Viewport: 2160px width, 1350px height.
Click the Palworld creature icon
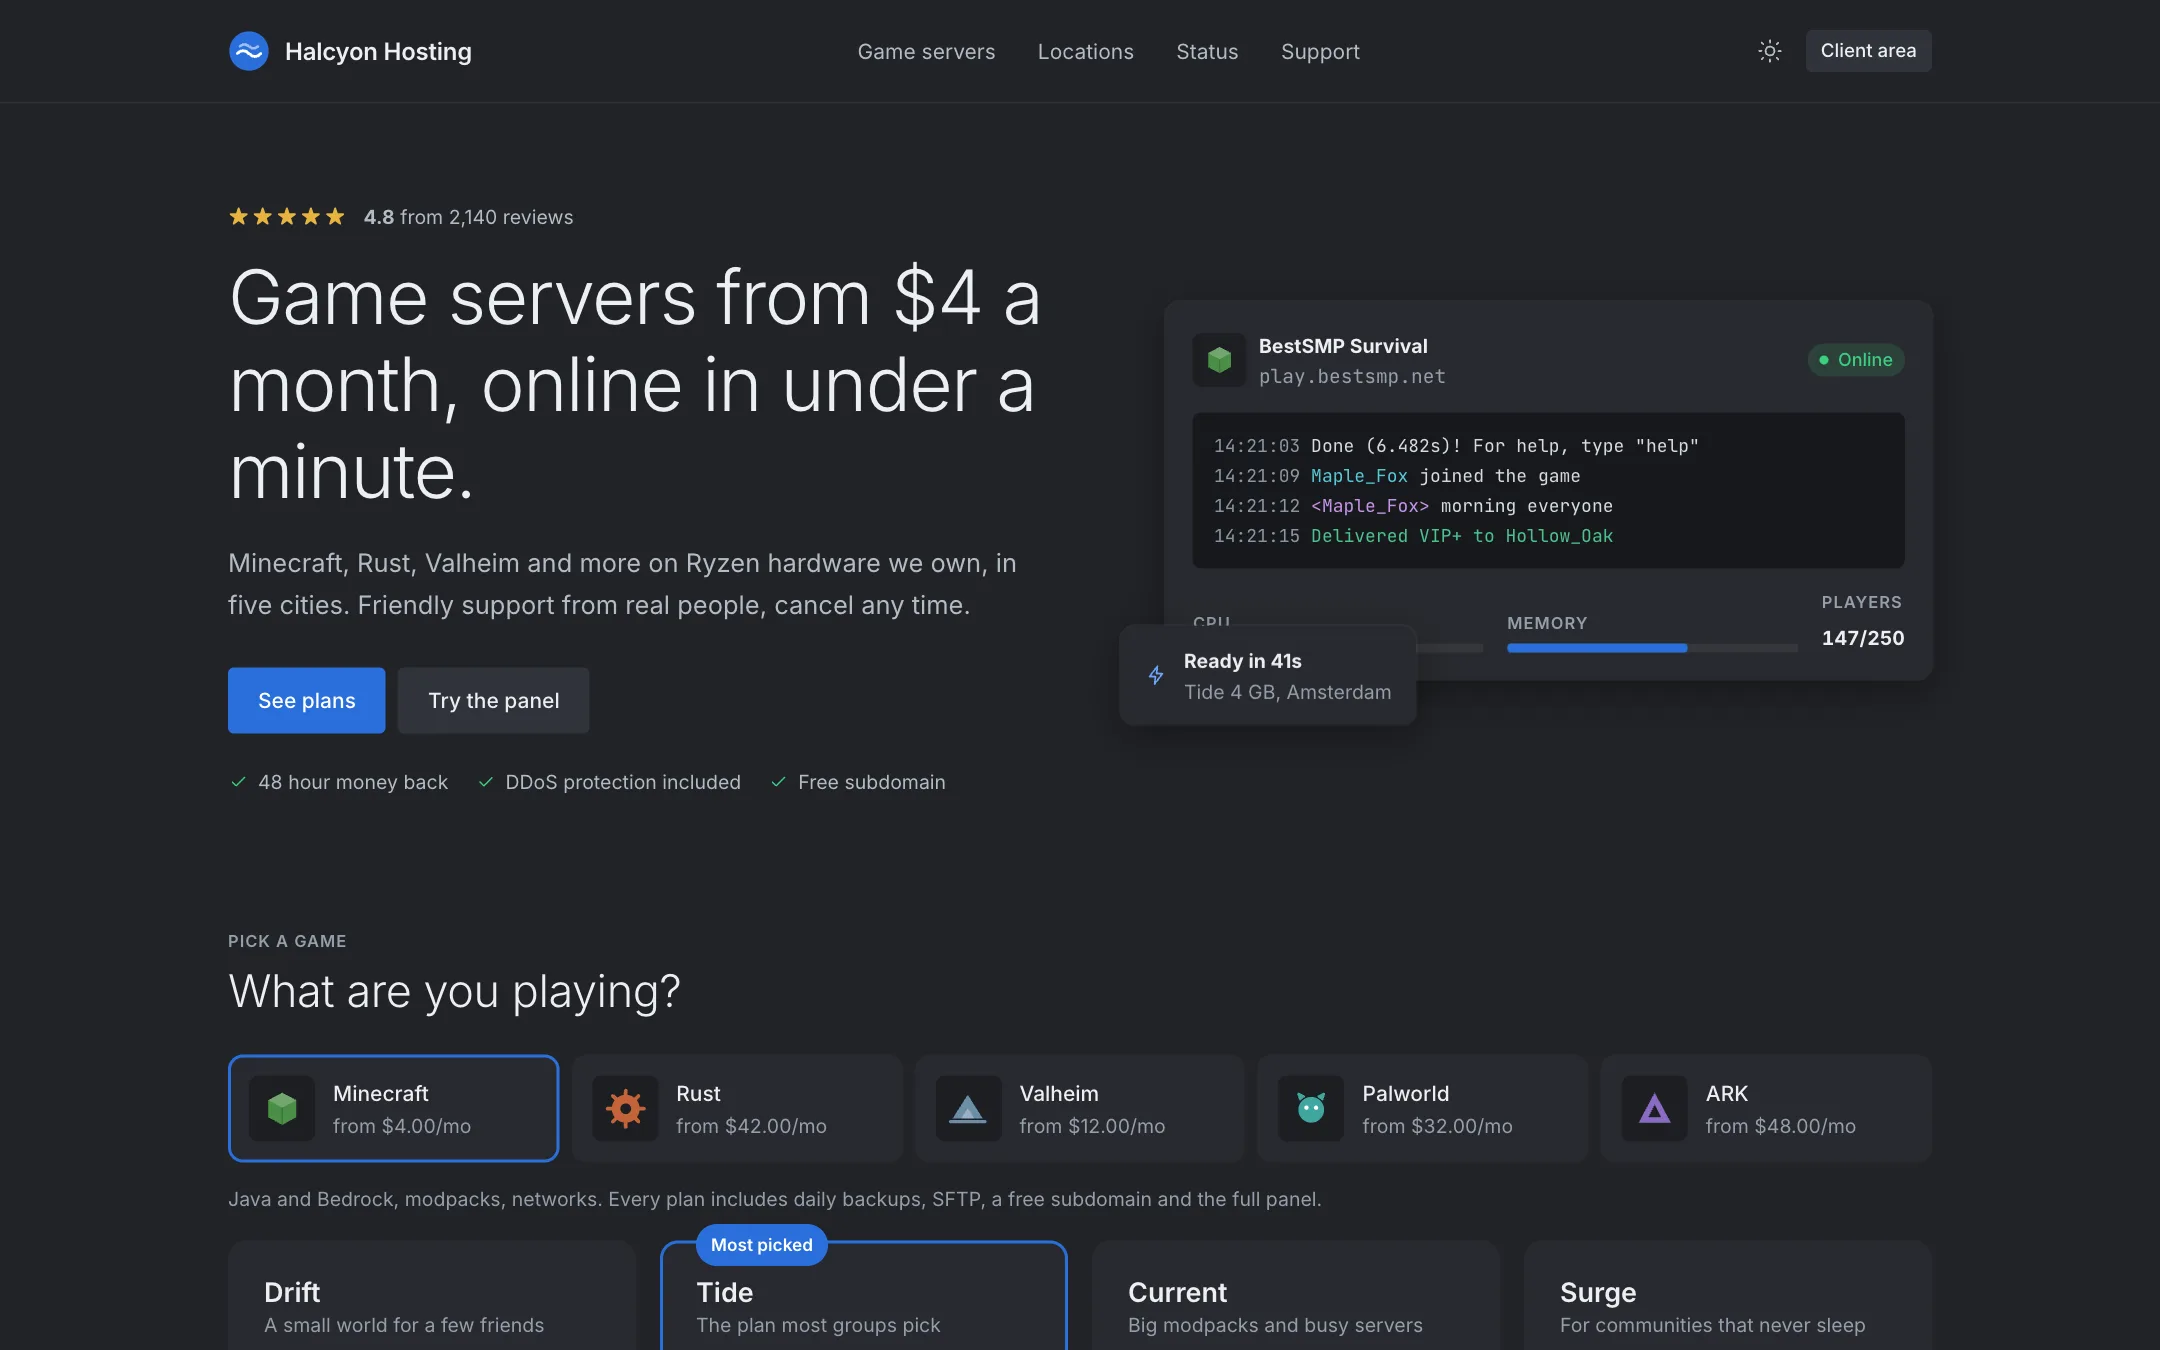[1311, 1108]
